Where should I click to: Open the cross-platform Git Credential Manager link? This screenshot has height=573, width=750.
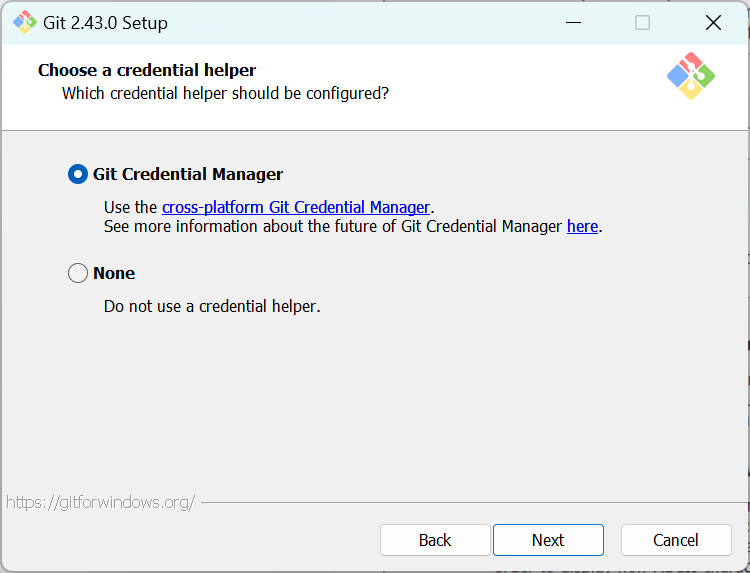tap(296, 207)
